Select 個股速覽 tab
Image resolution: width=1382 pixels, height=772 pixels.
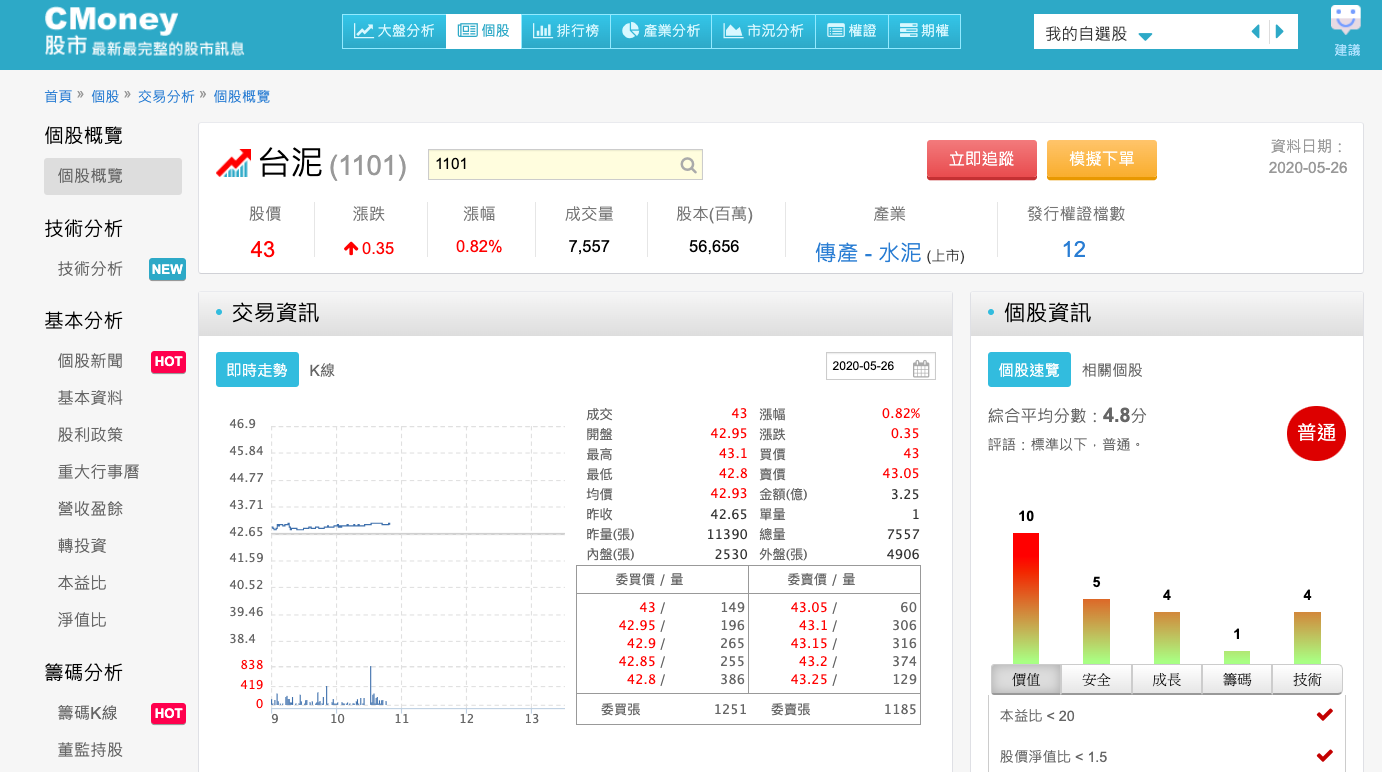[1029, 370]
